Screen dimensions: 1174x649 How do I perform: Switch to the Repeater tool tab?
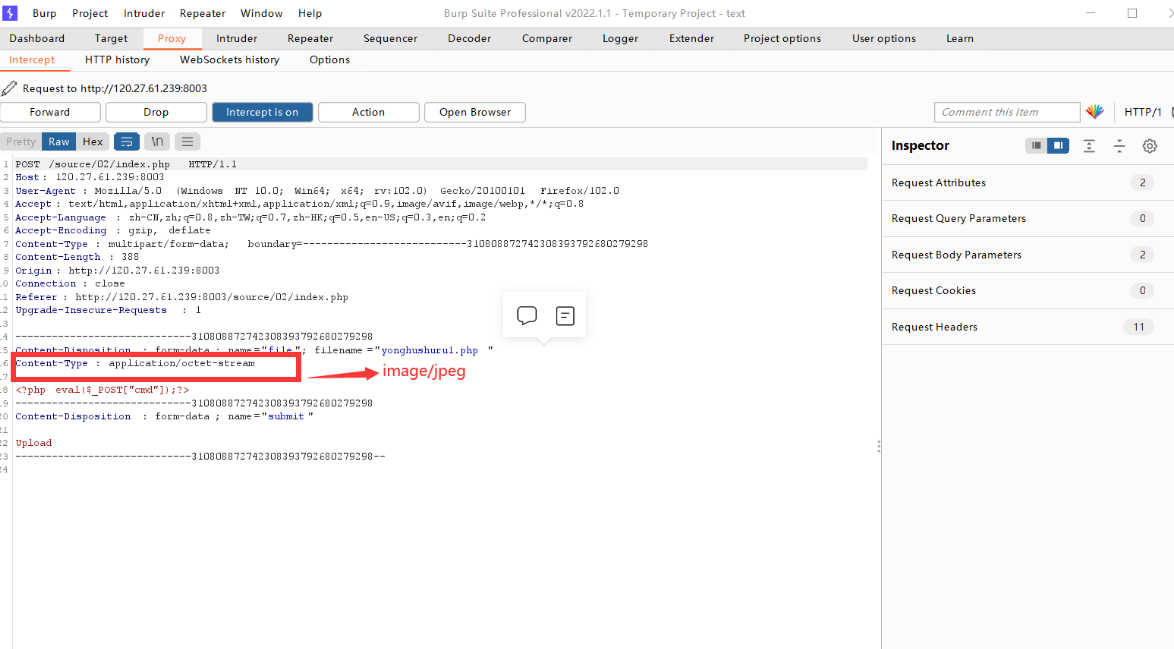pos(310,38)
